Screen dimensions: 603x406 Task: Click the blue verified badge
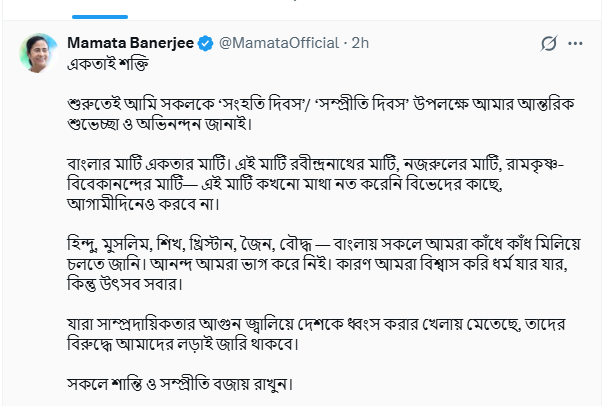click(204, 44)
